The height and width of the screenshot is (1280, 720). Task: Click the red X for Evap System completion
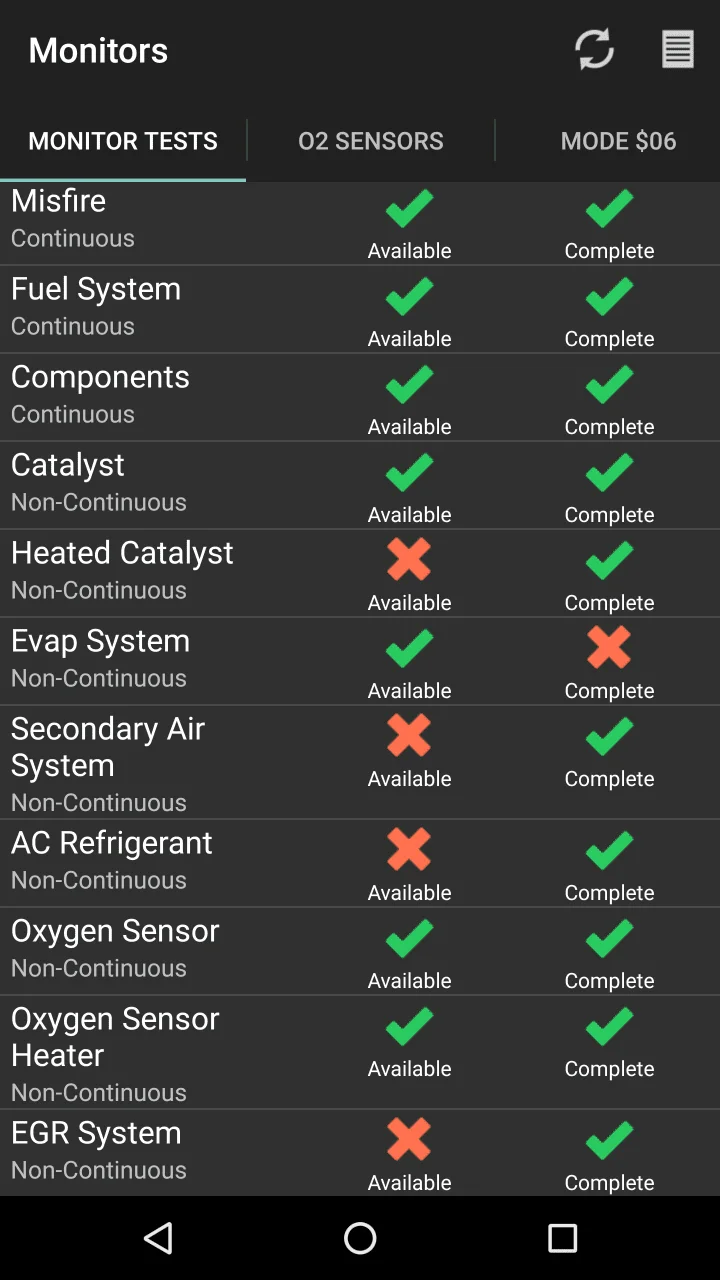[609, 648]
